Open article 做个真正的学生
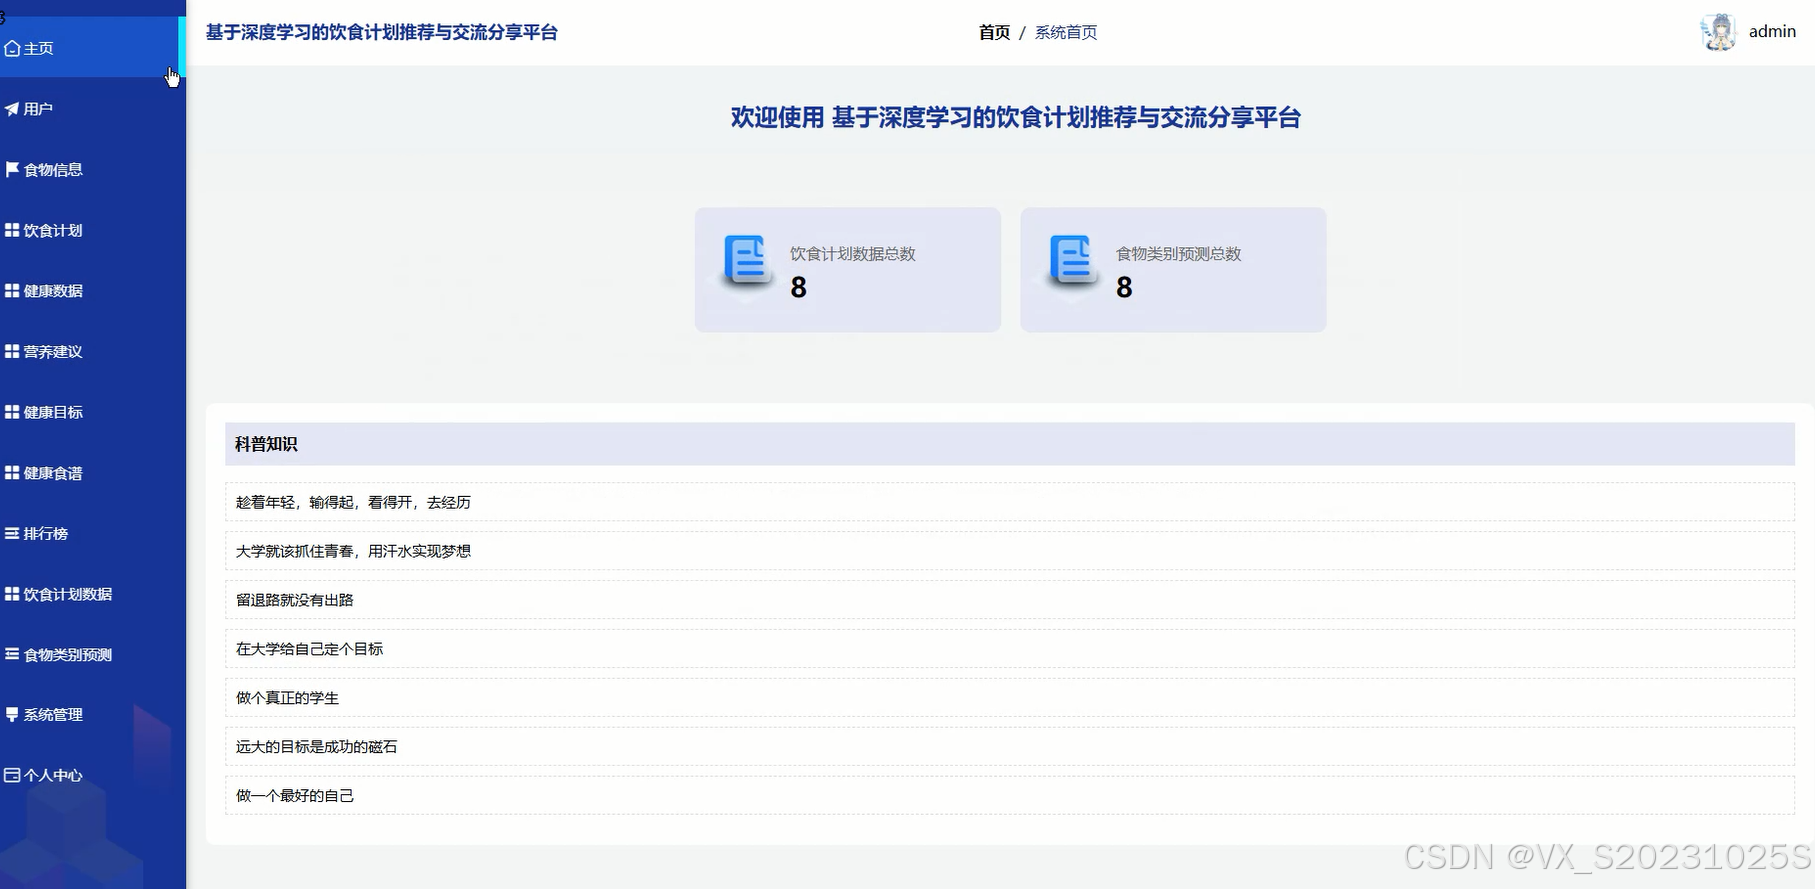 (x=1010, y=698)
